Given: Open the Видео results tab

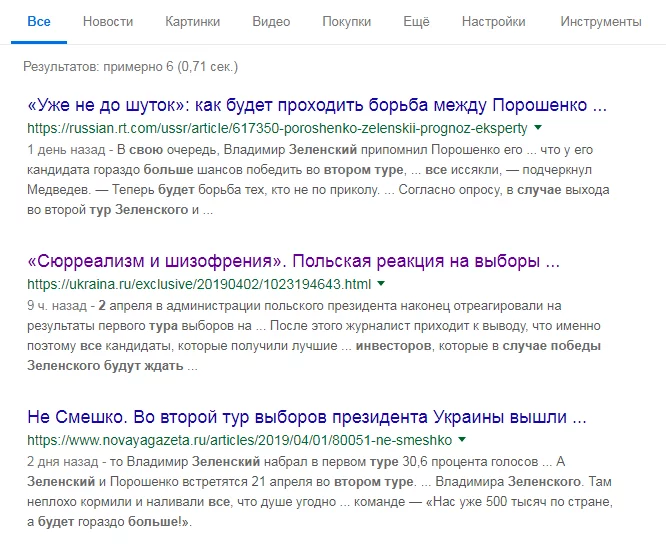Looking at the screenshot, I should point(271,22).
